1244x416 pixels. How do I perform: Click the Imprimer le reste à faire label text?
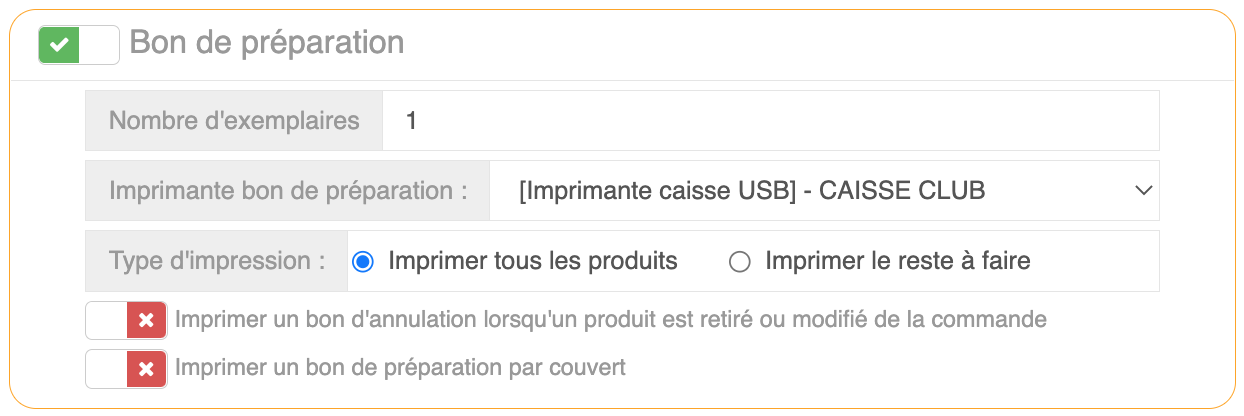click(x=897, y=262)
